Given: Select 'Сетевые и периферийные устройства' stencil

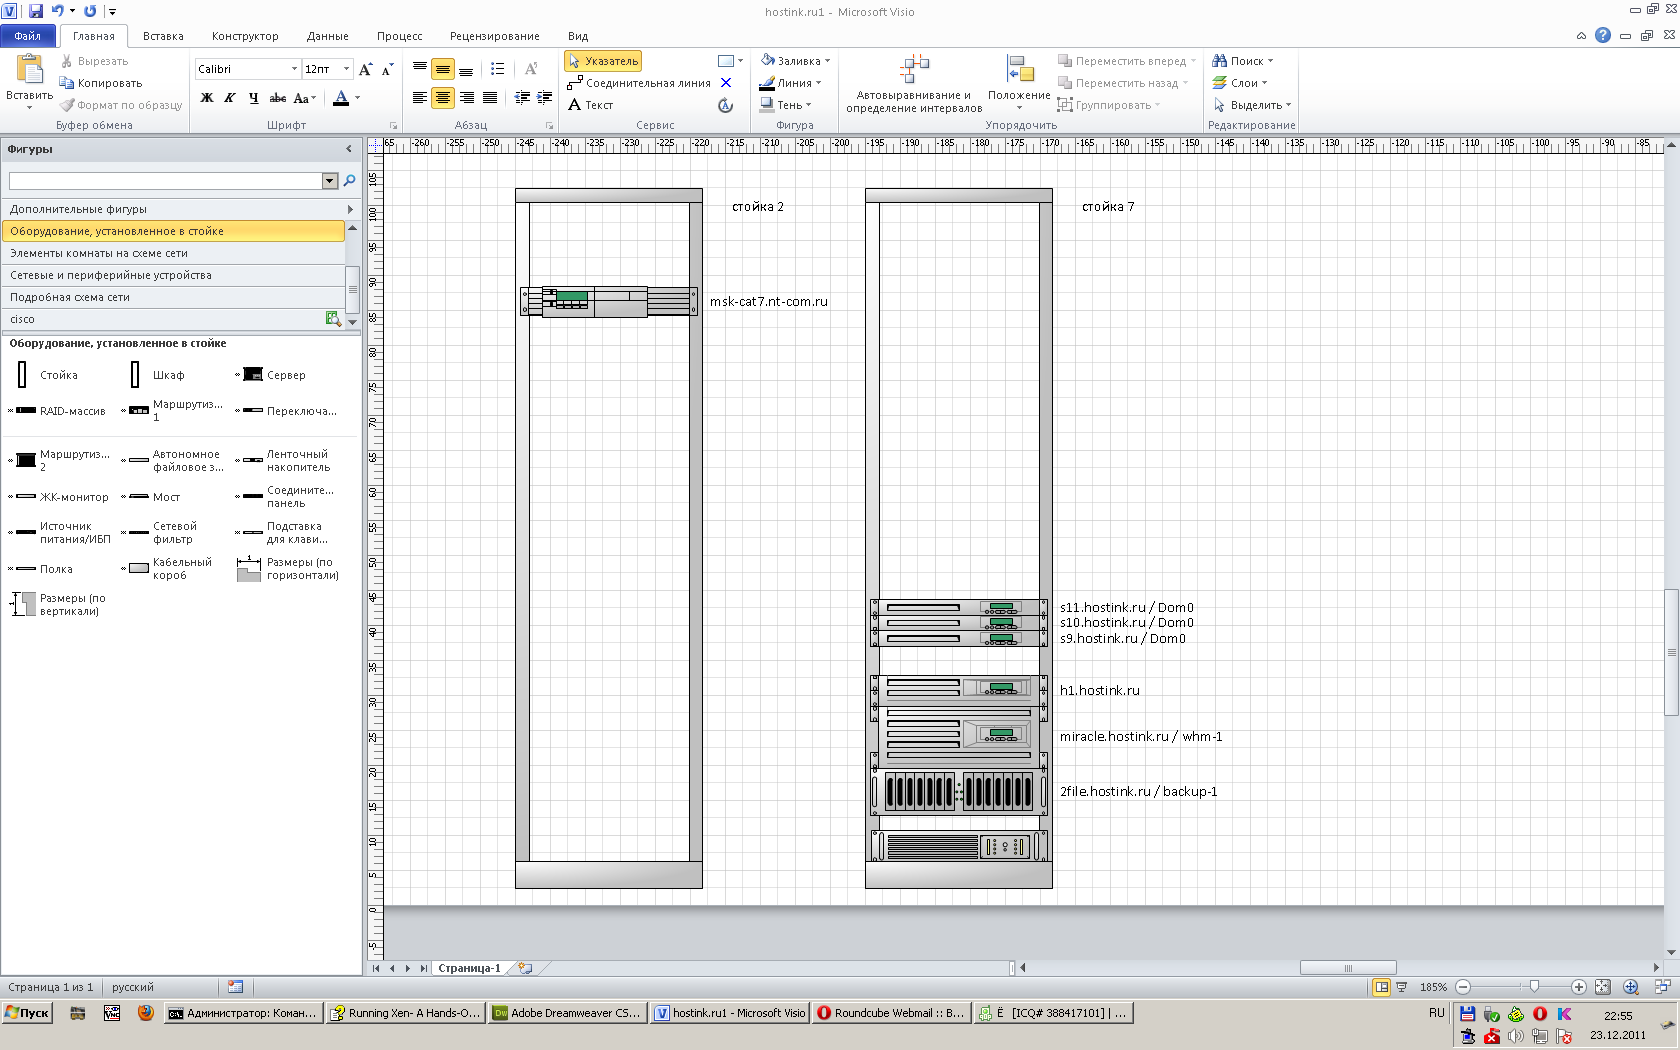Looking at the screenshot, I should [x=173, y=275].
